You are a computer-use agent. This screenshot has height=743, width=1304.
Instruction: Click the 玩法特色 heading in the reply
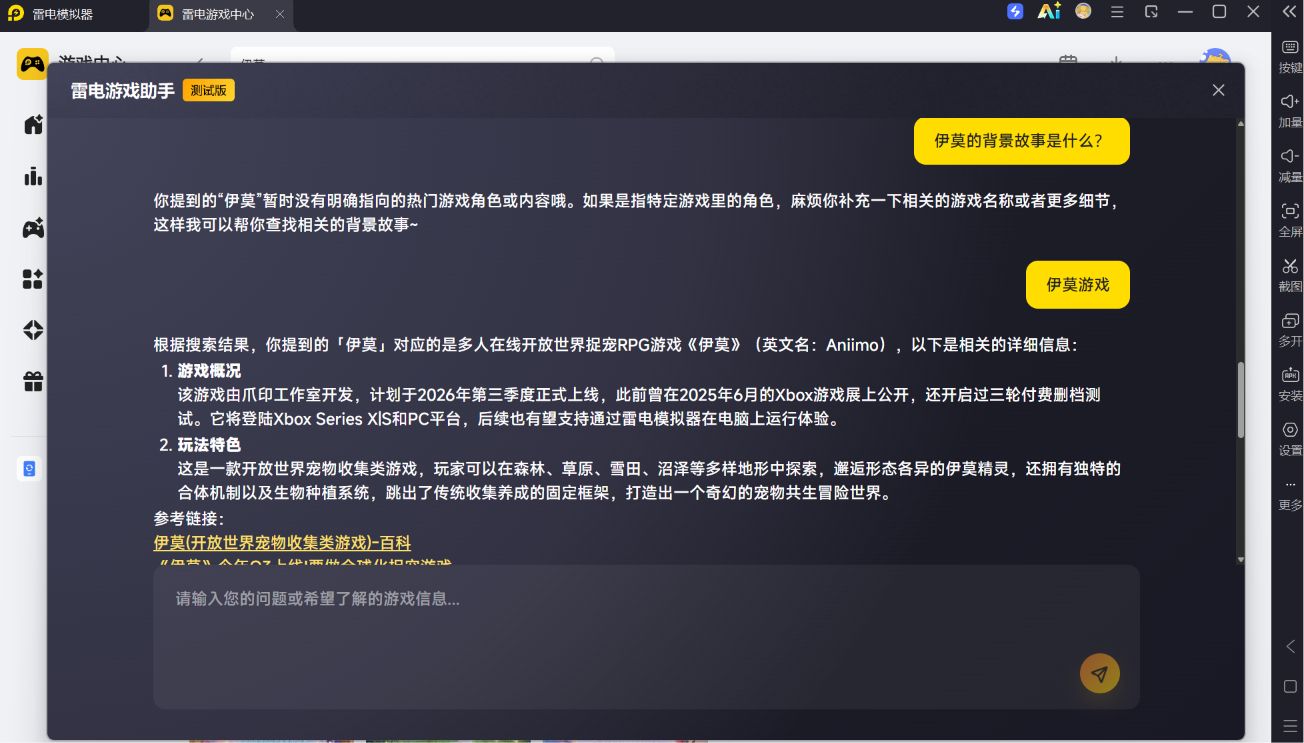pos(209,445)
